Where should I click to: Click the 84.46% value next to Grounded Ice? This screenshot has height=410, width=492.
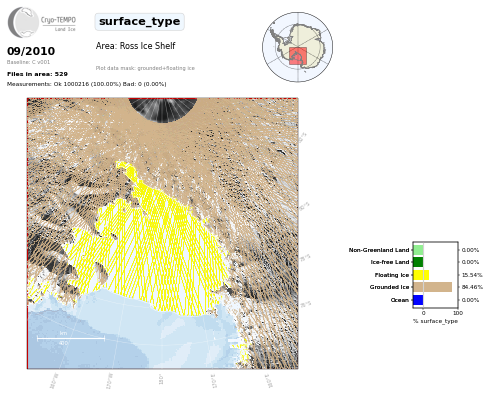pyautogui.click(x=472, y=287)
